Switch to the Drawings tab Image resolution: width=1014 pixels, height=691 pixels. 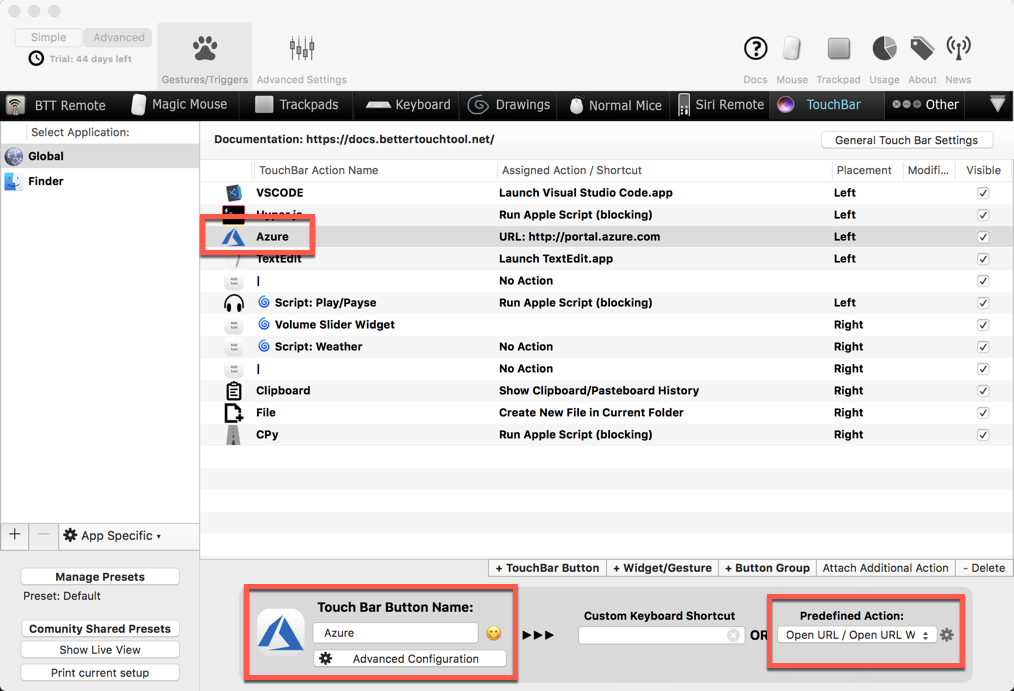pyautogui.click(x=510, y=105)
